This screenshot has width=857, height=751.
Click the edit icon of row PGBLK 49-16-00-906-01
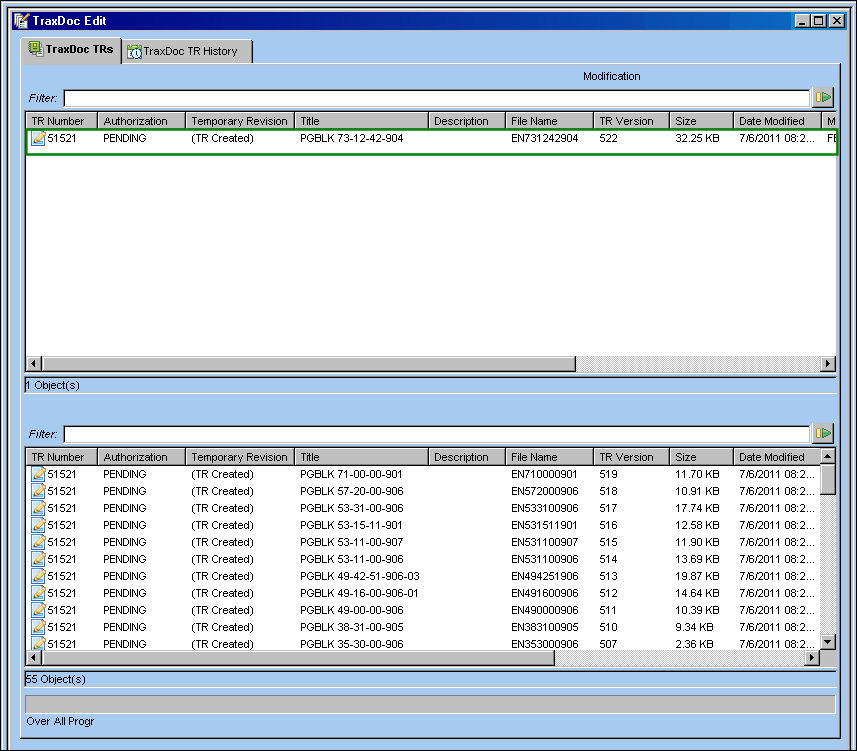[x=38, y=592]
